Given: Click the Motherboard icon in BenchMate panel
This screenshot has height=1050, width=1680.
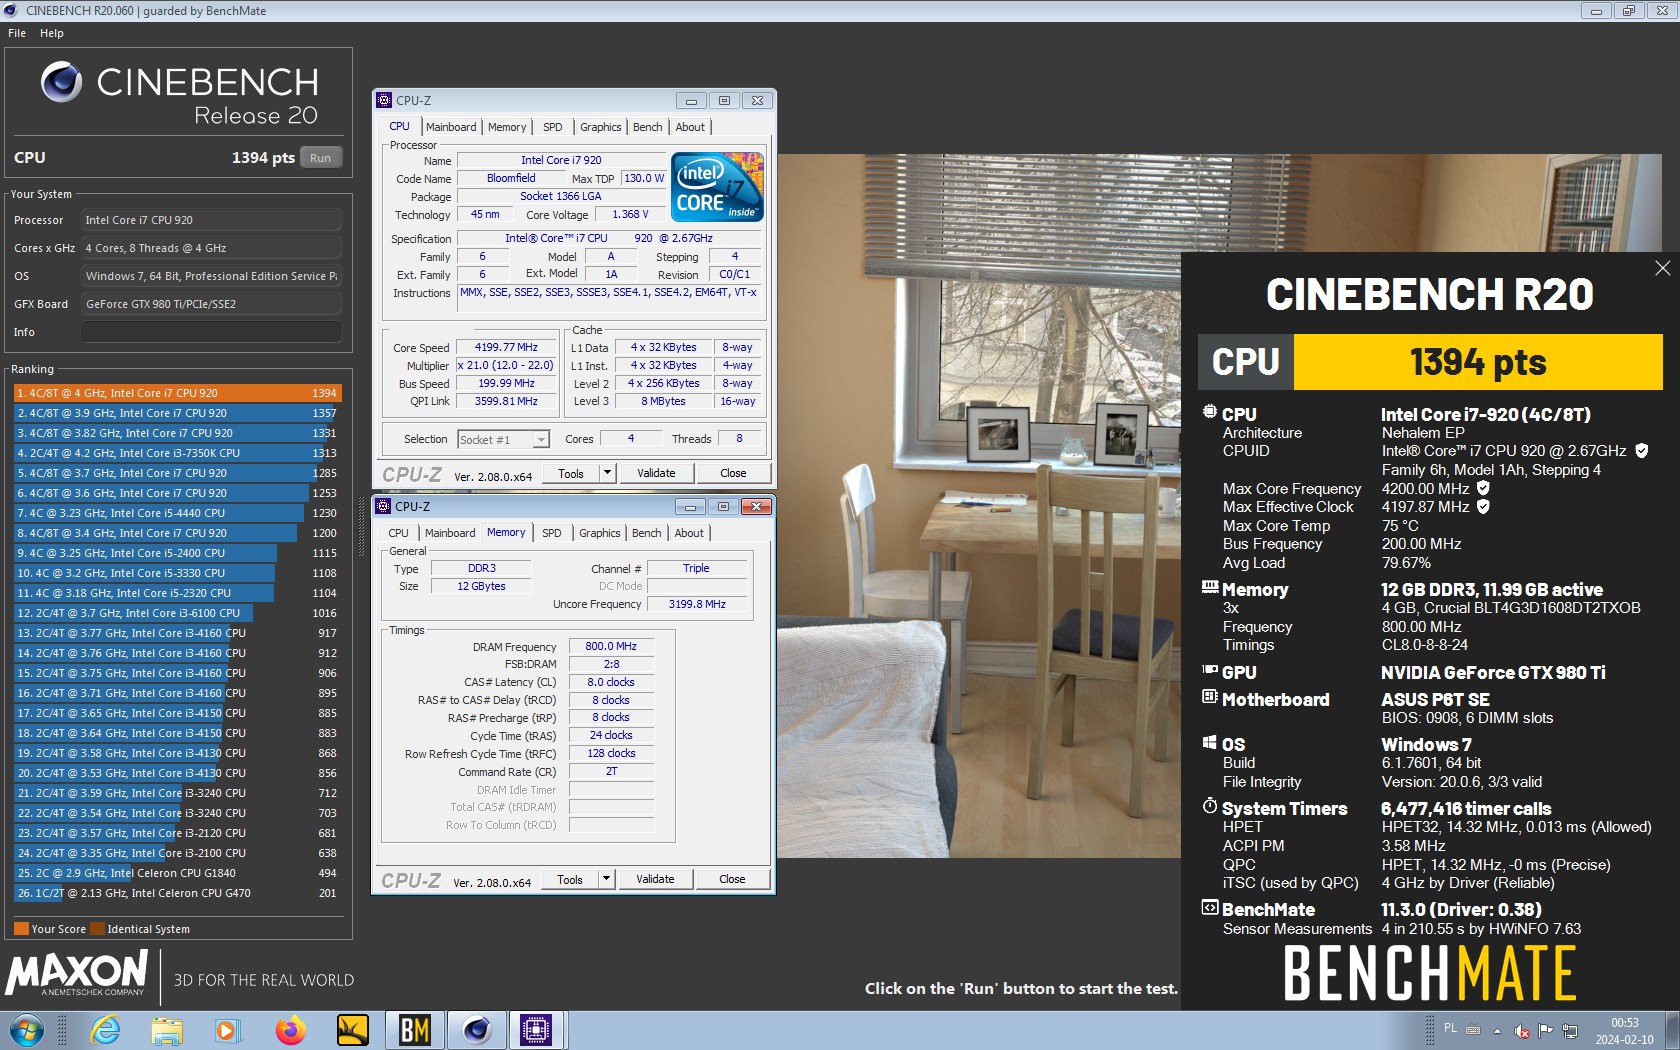Looking at the screenshot, I should coord(1210,697).
